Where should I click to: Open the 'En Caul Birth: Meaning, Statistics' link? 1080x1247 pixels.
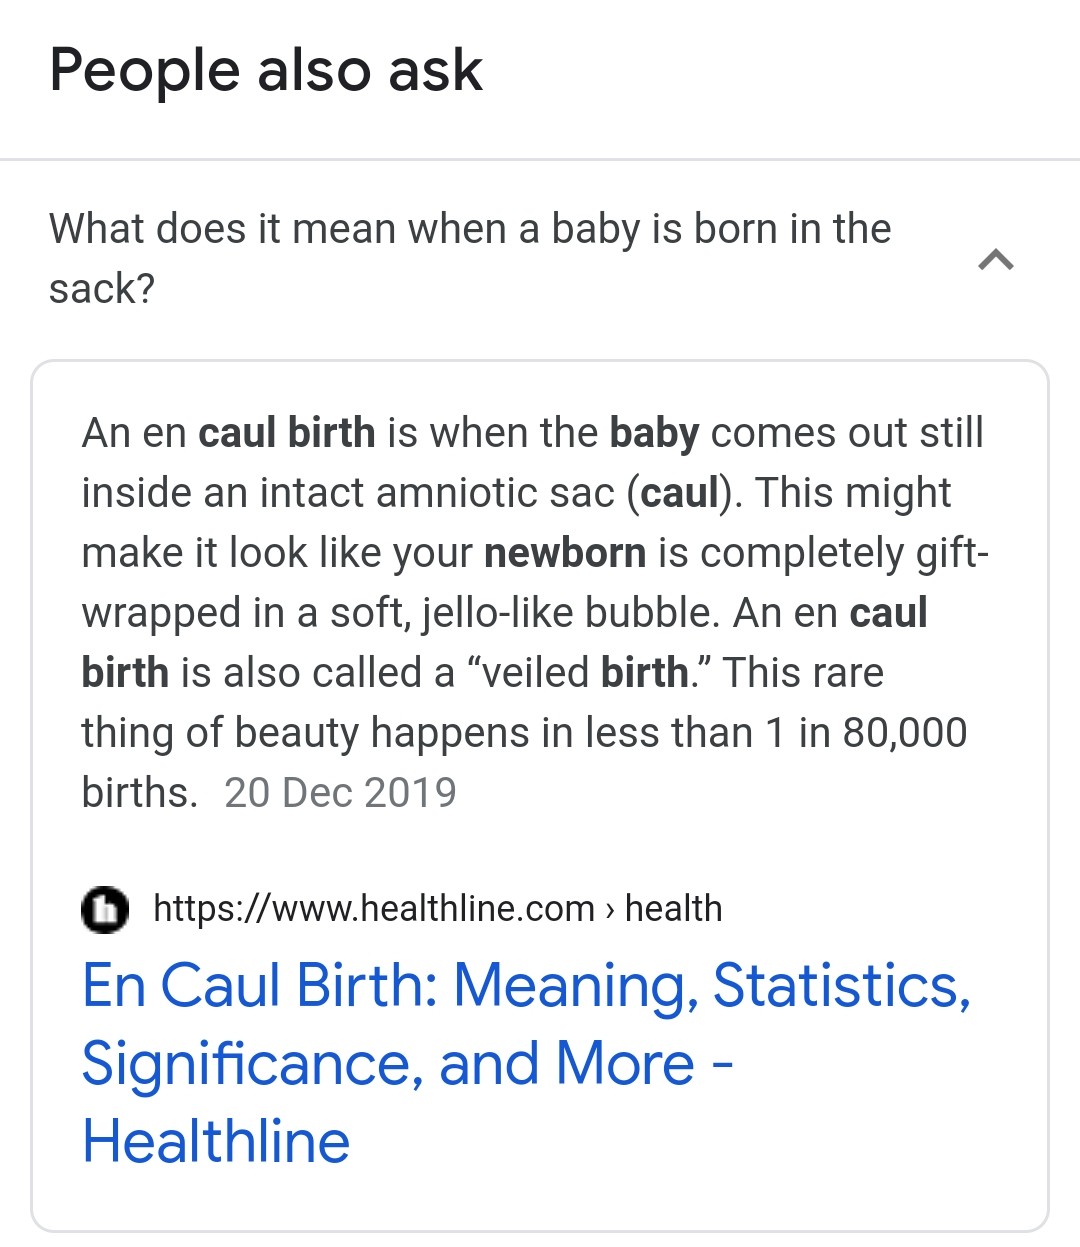[x=526, y=986]
